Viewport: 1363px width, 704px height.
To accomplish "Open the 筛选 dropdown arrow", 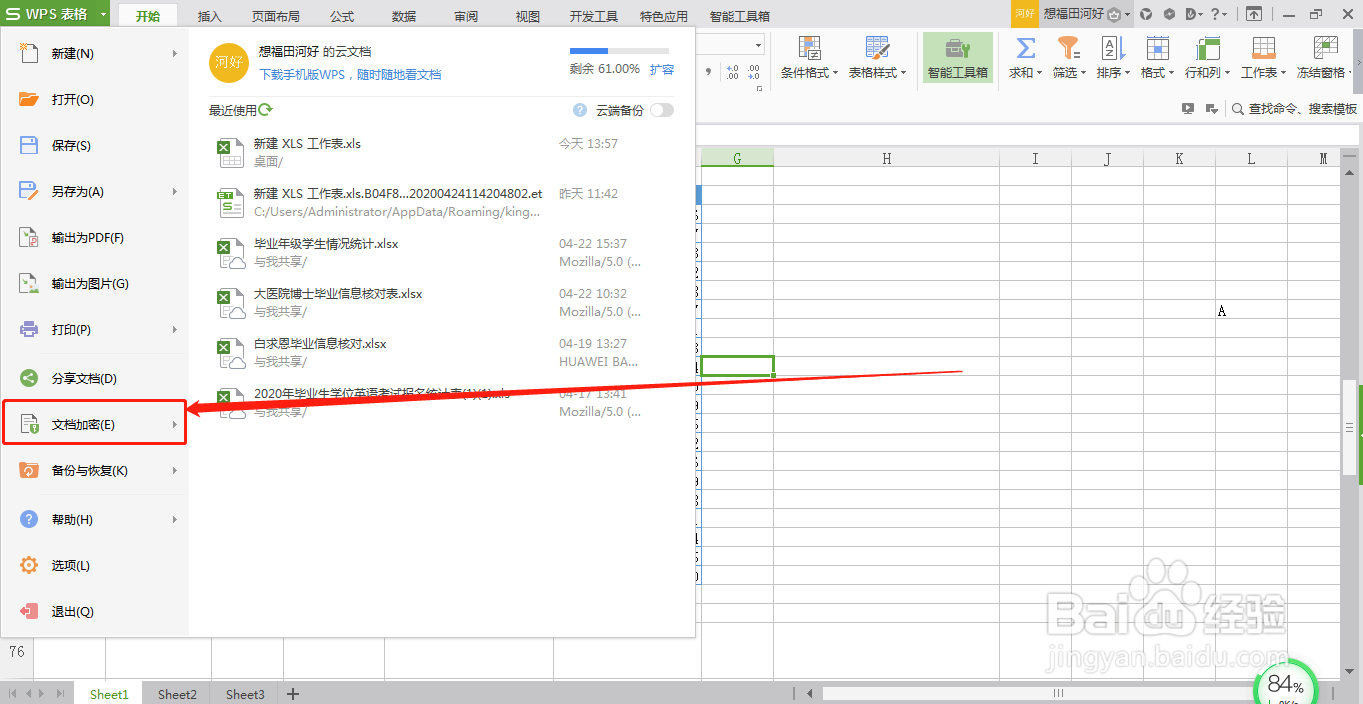I will click(1083, 73).
